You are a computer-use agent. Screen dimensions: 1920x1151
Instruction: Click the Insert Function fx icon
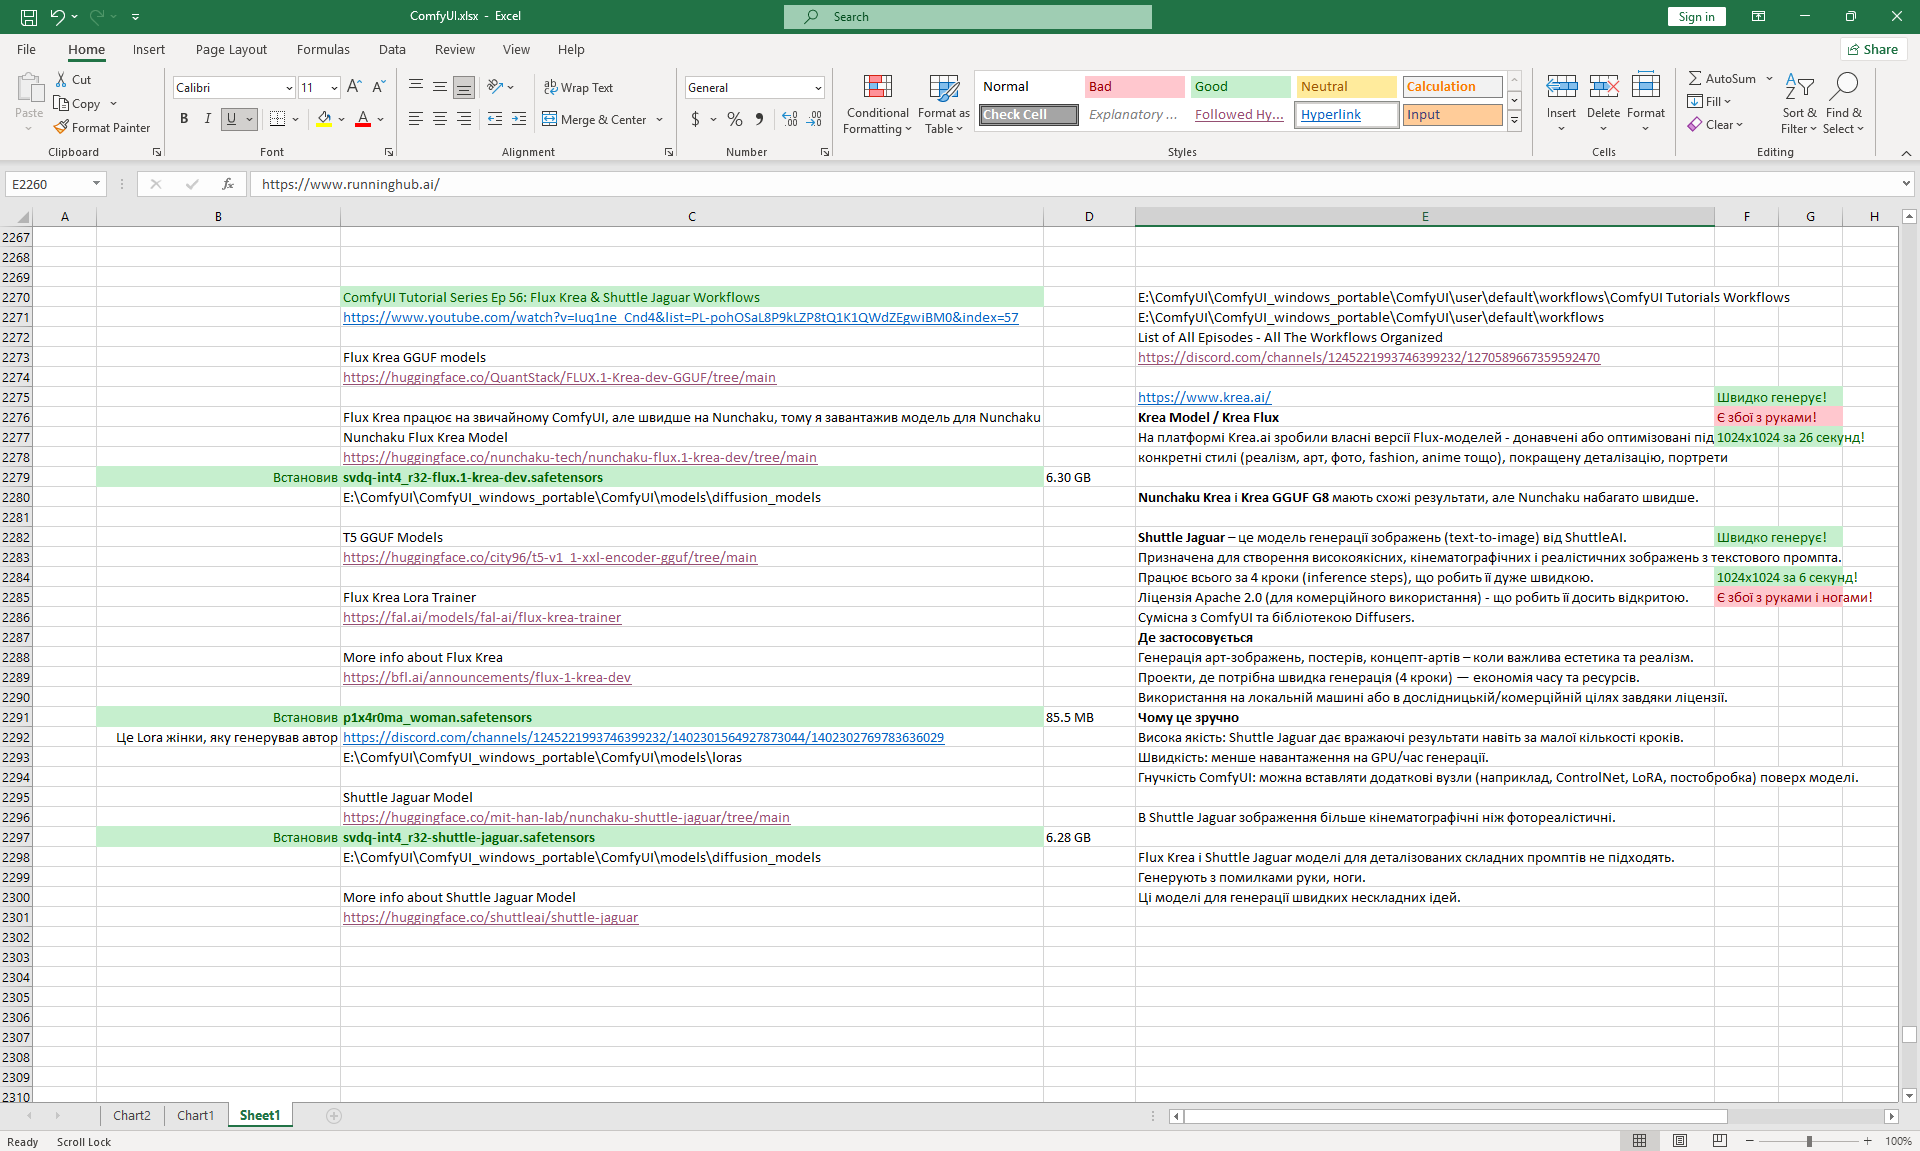click(x=228, y=184)
